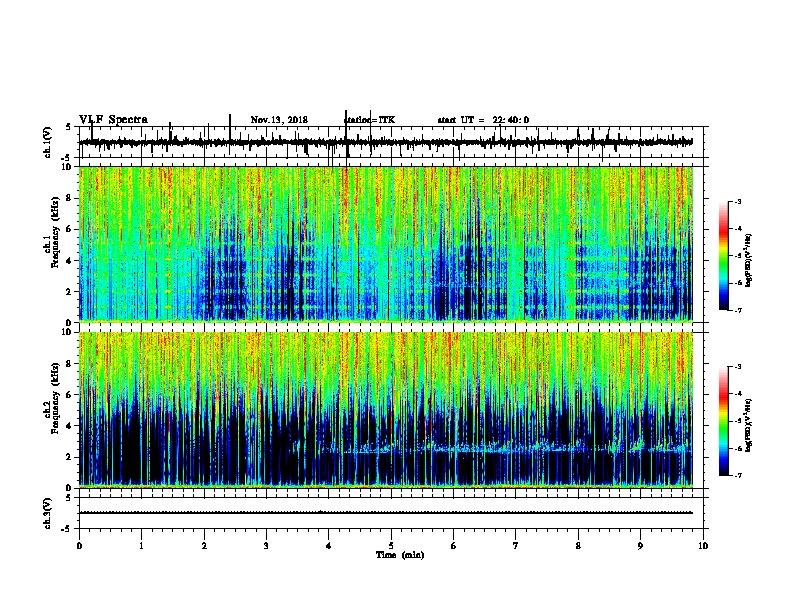Screen dimensions: 792x612
Task: Click the "4" tick on the time axis
Action: click(329, 546)
